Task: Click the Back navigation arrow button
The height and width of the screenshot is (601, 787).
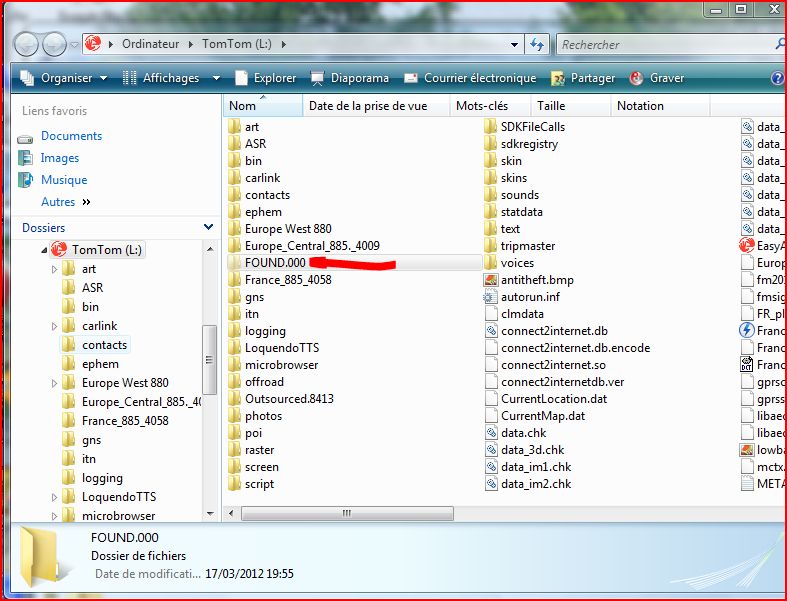Action: [26, 45]
